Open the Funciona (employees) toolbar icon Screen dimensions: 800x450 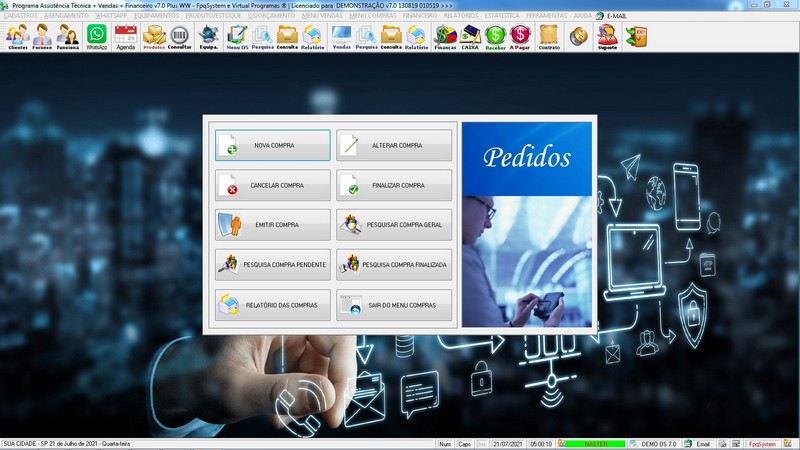click(x=67, y=37)
